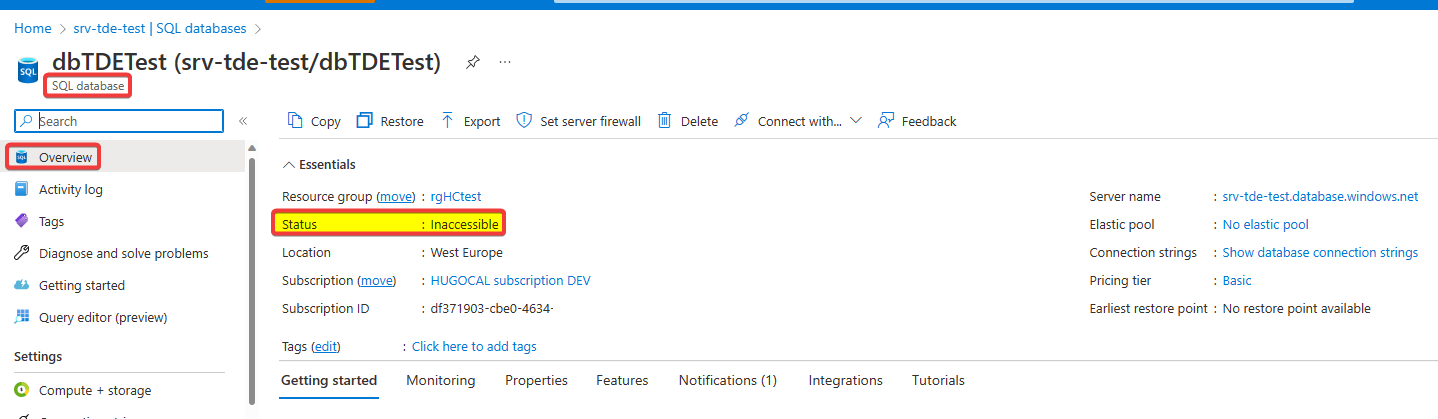Expand the Connect with dropdown arrow
The height and width of the screenshot is (419, 1438).
(856, 121)
